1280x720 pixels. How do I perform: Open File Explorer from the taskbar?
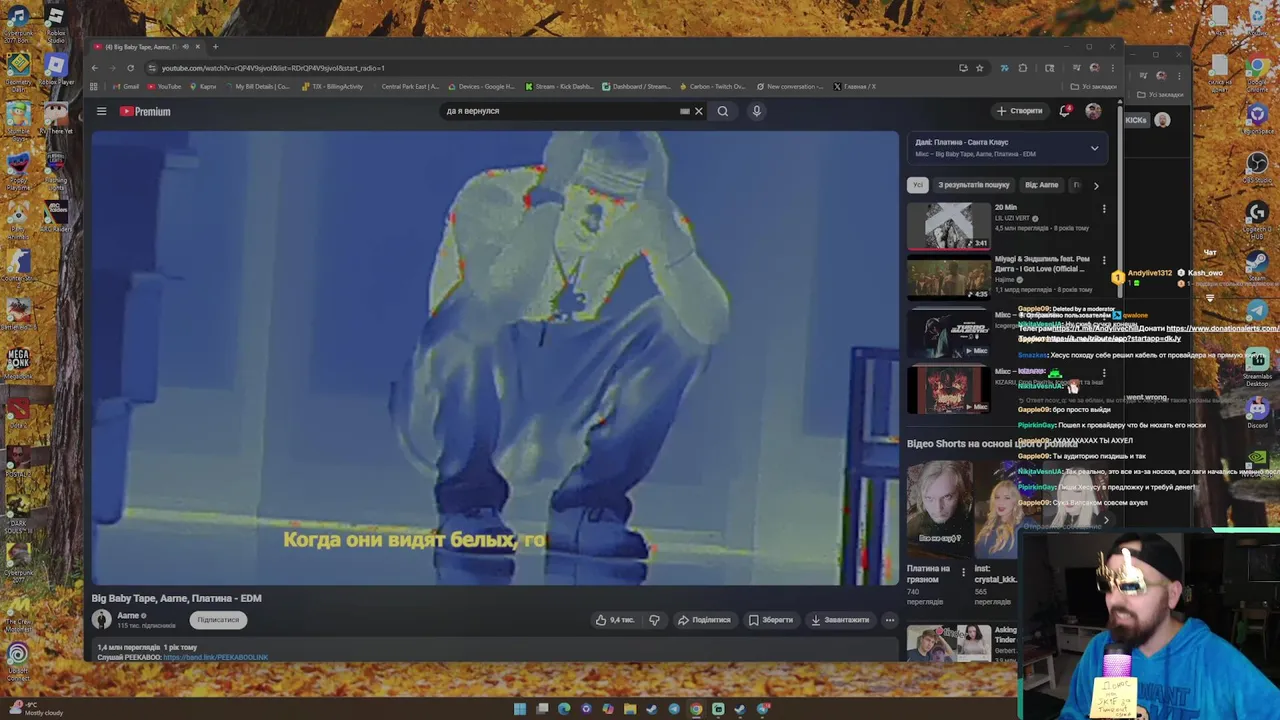pos(630,709)
